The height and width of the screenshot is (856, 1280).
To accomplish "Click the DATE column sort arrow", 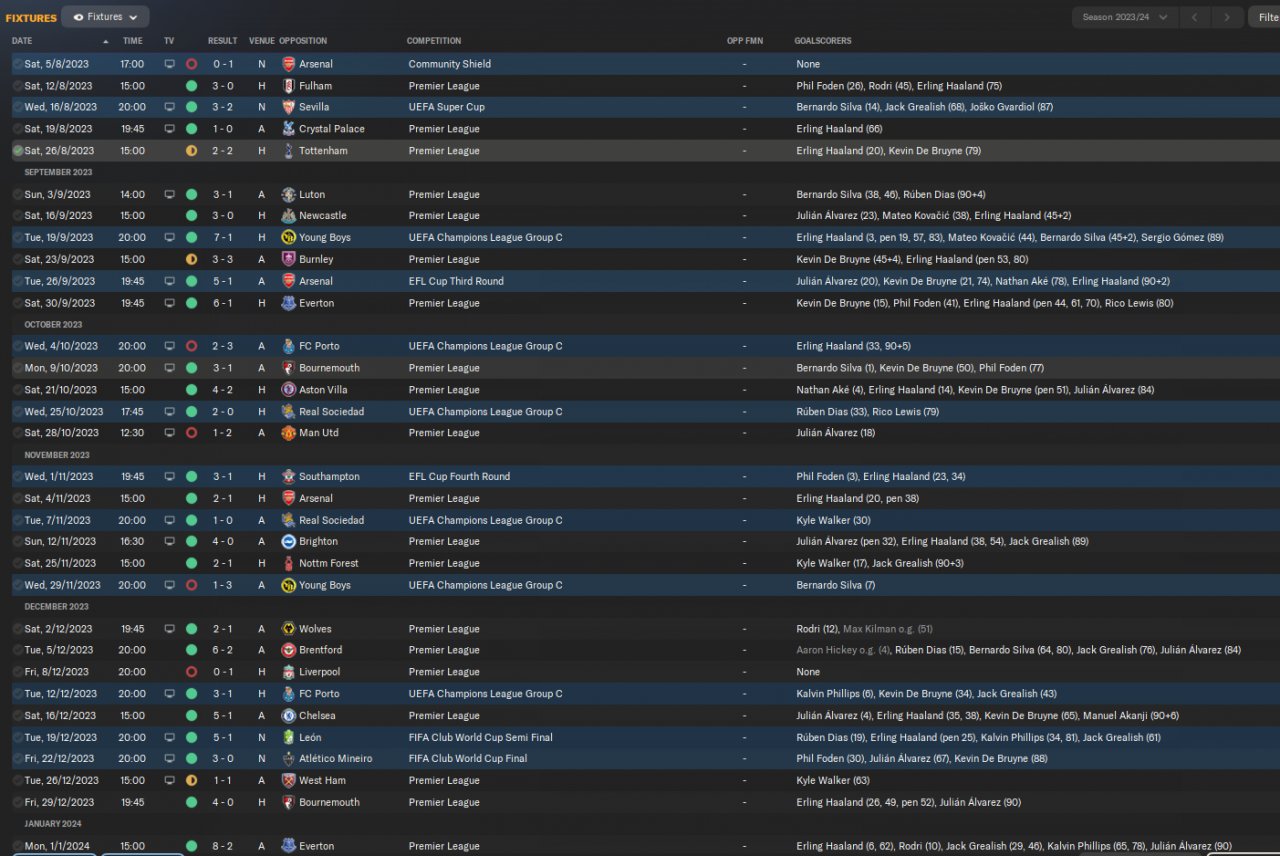I will [106, 41].
